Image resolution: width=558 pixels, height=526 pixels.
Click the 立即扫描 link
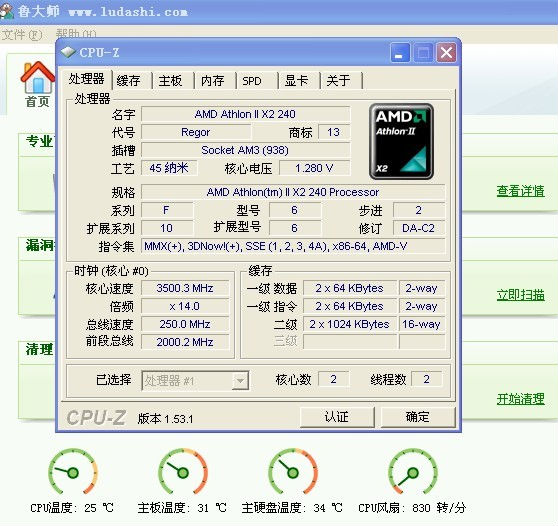click(x=521, y=295)
